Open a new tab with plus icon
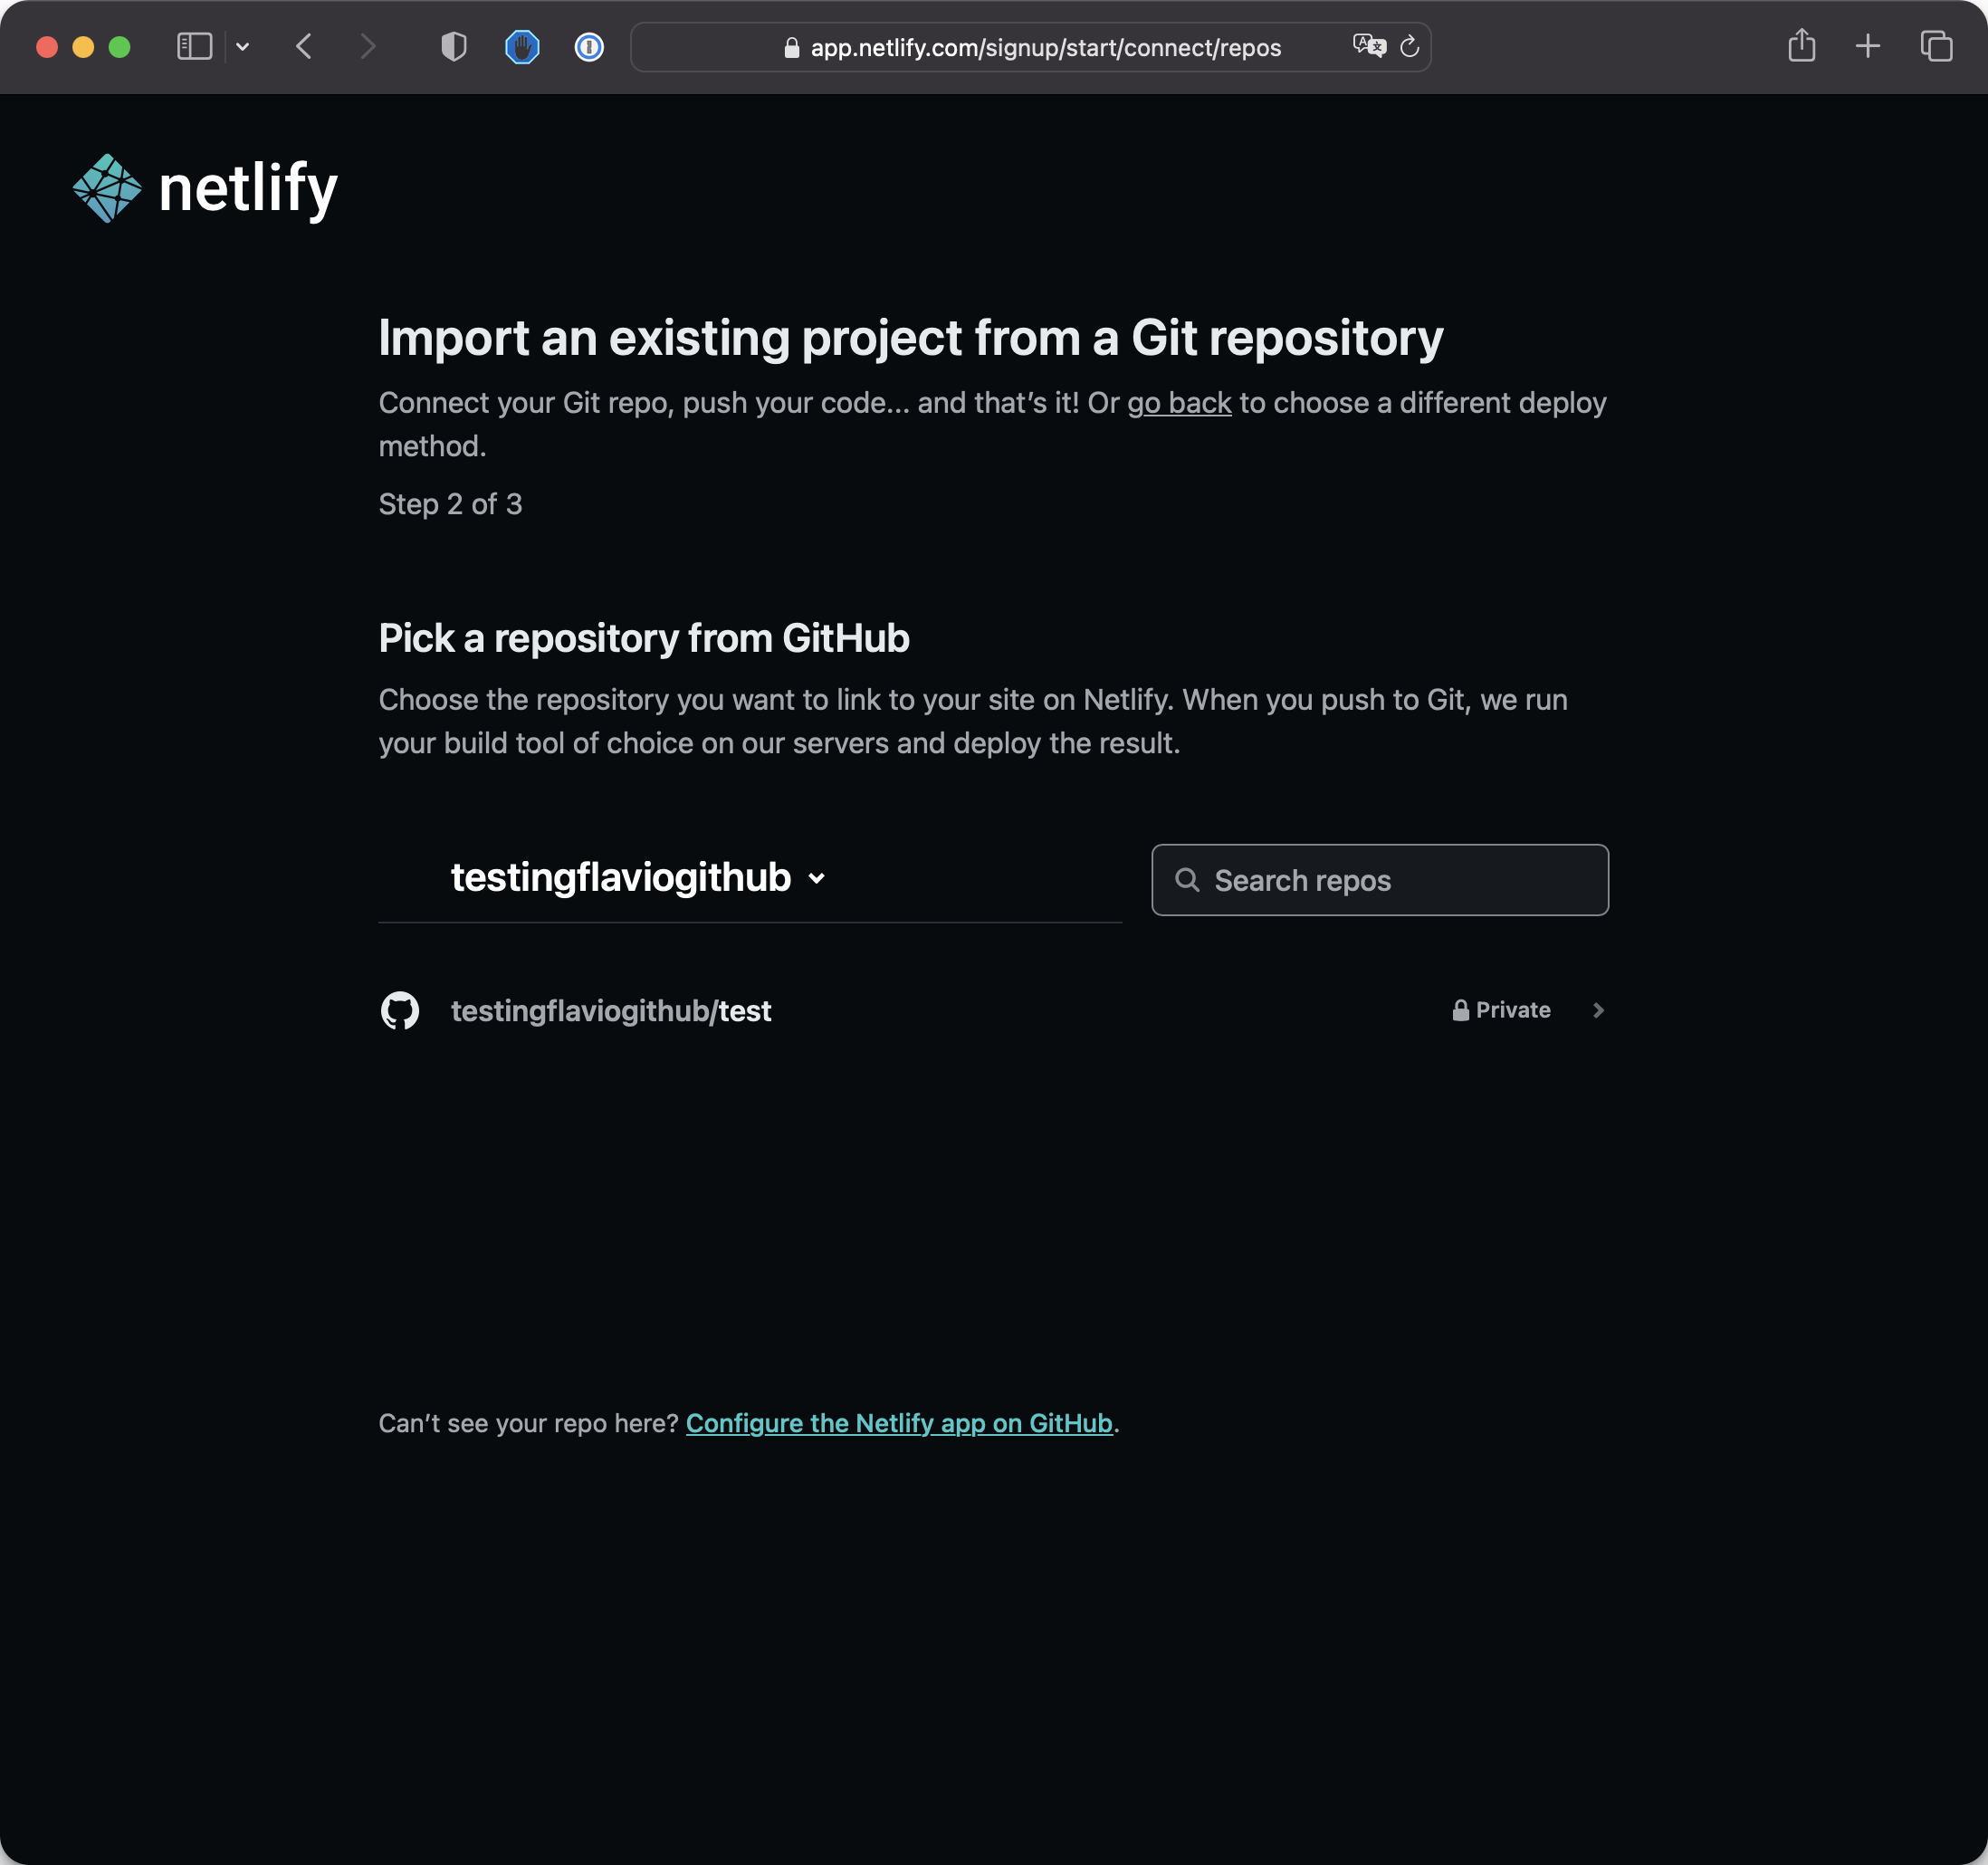Image resolution: width=1988 pixels, height=1865 pixels. [x=1867, y=46]
